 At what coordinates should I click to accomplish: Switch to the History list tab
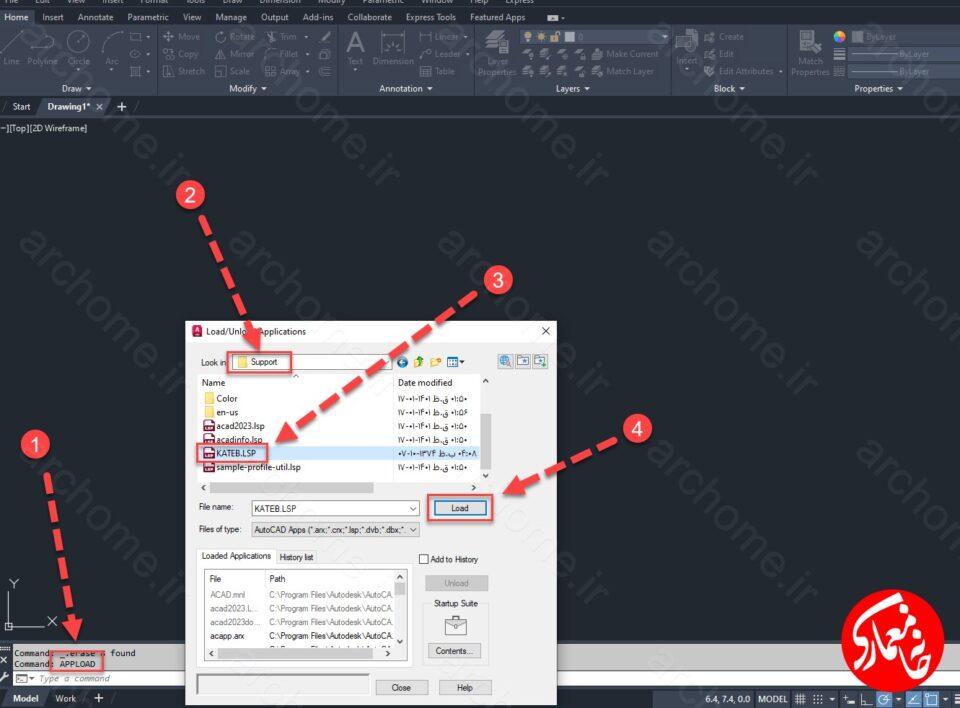296,557
